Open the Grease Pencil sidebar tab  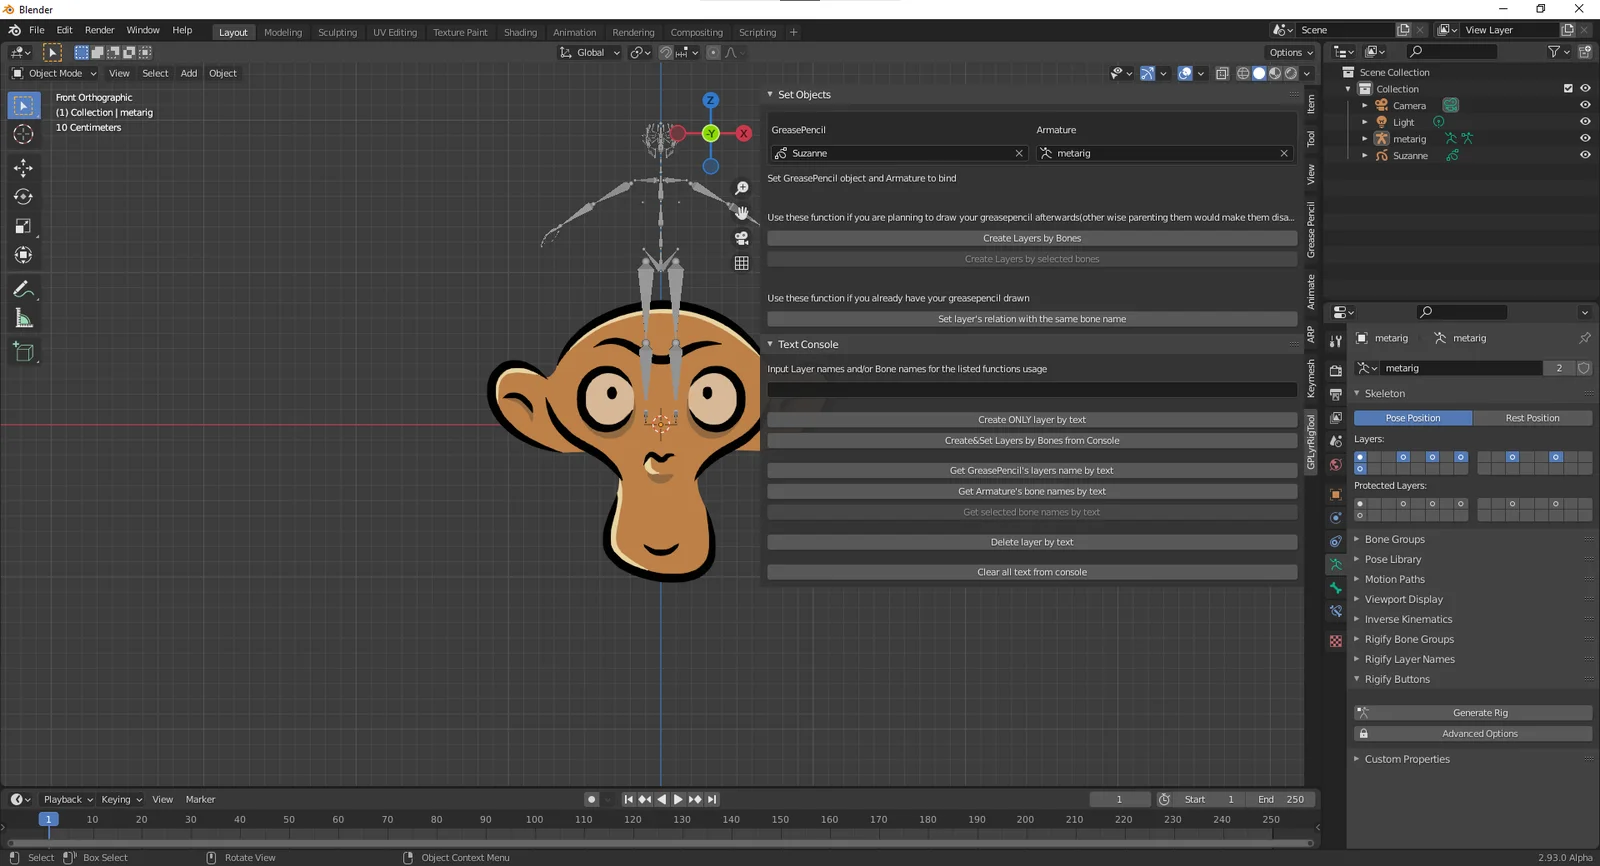(1311, 229)
